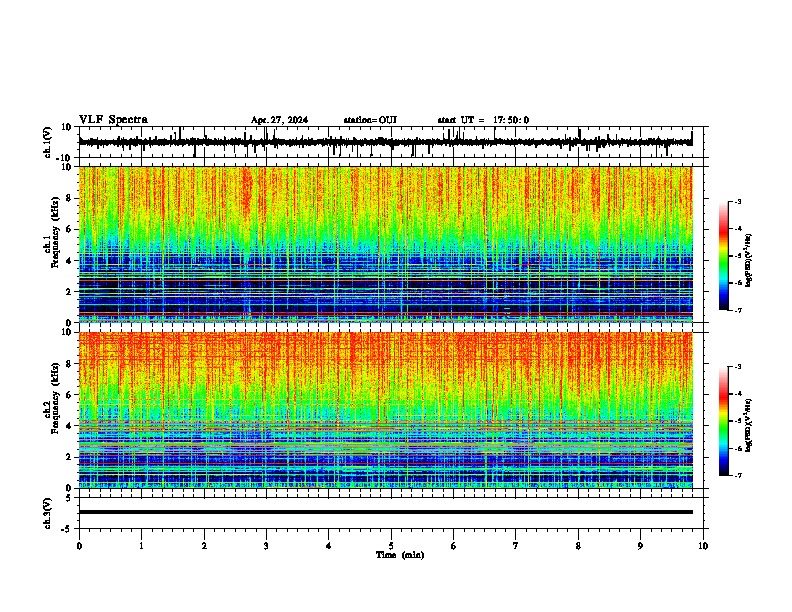Click the "-3" label on ch.1 colorbar

click(737, 201)
